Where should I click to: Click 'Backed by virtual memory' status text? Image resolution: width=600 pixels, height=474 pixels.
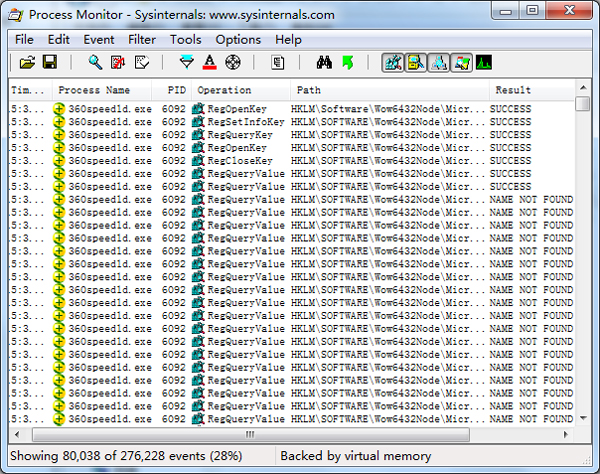point(355,456)
